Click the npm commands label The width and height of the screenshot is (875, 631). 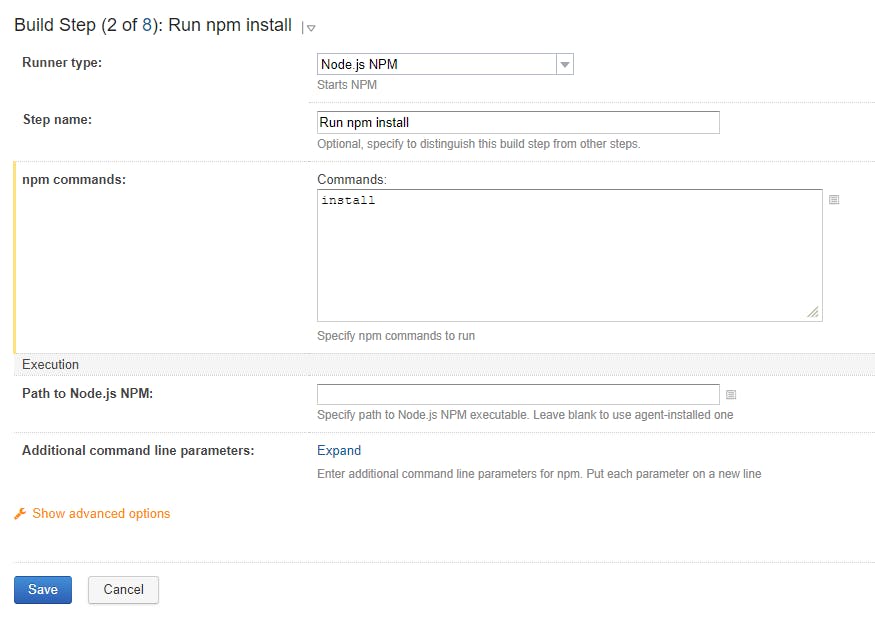74,180
